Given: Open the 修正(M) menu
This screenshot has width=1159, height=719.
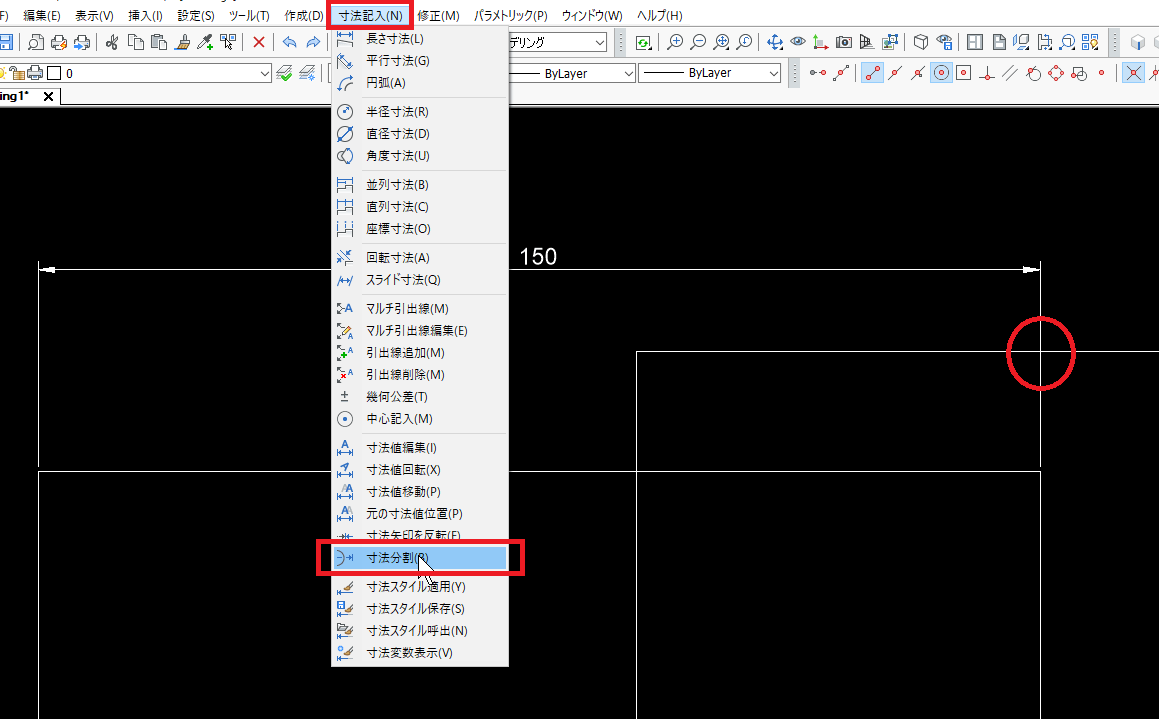Looking at the screenshot, I should (x=438, y=15).
